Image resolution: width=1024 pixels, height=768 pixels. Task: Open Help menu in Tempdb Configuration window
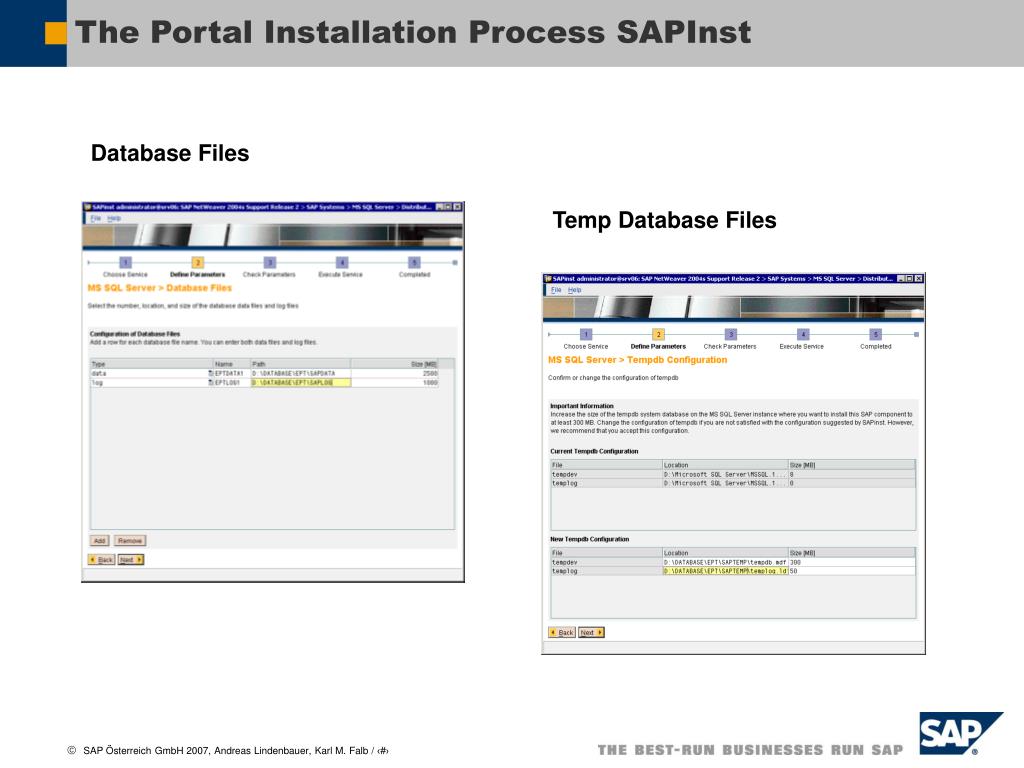pos(575,290)
